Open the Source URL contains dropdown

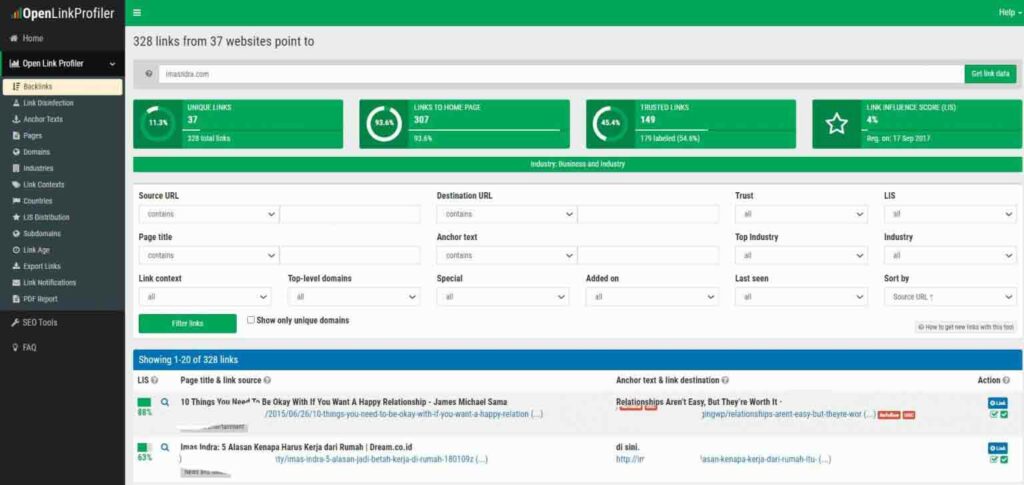point(209,214)
